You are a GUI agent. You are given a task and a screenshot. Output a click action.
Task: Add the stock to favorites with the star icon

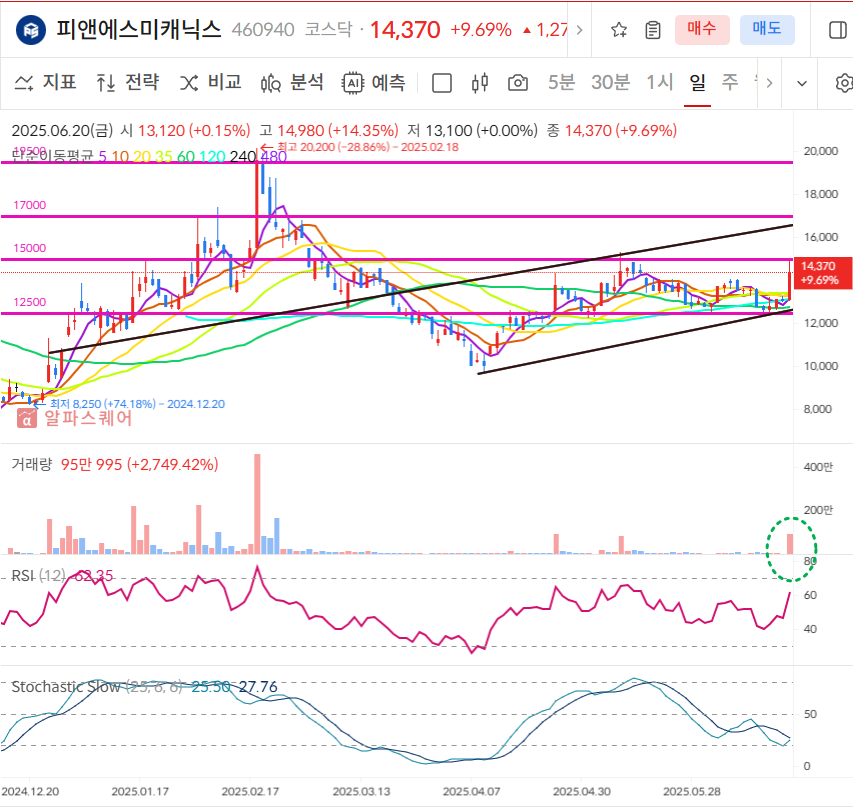(619, 29)
